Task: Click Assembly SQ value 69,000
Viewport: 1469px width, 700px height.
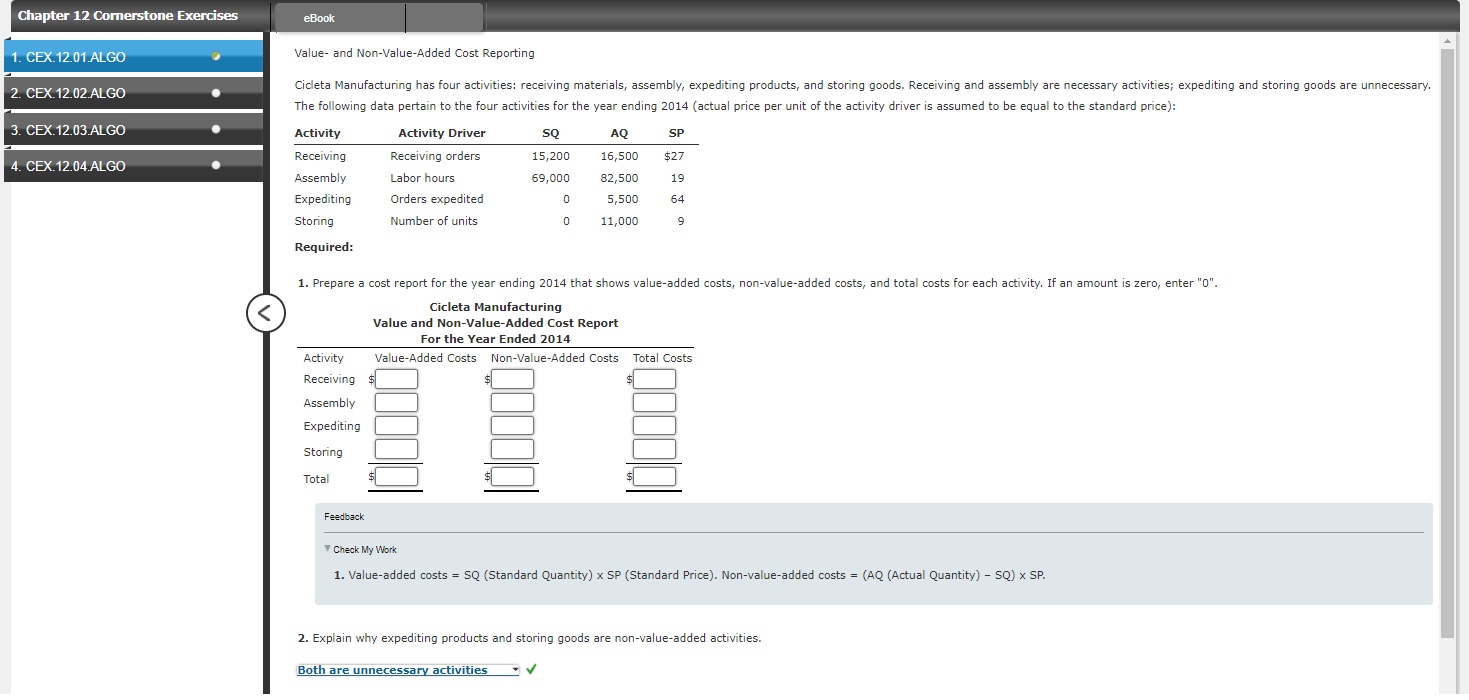Action: tap(550, 178)
